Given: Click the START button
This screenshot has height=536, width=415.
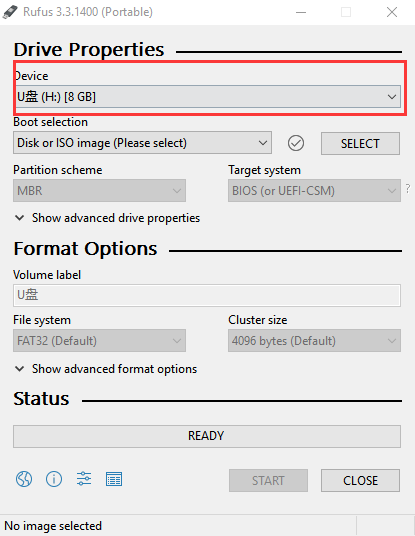Looking at the screenshot, I should pos(268,480).
